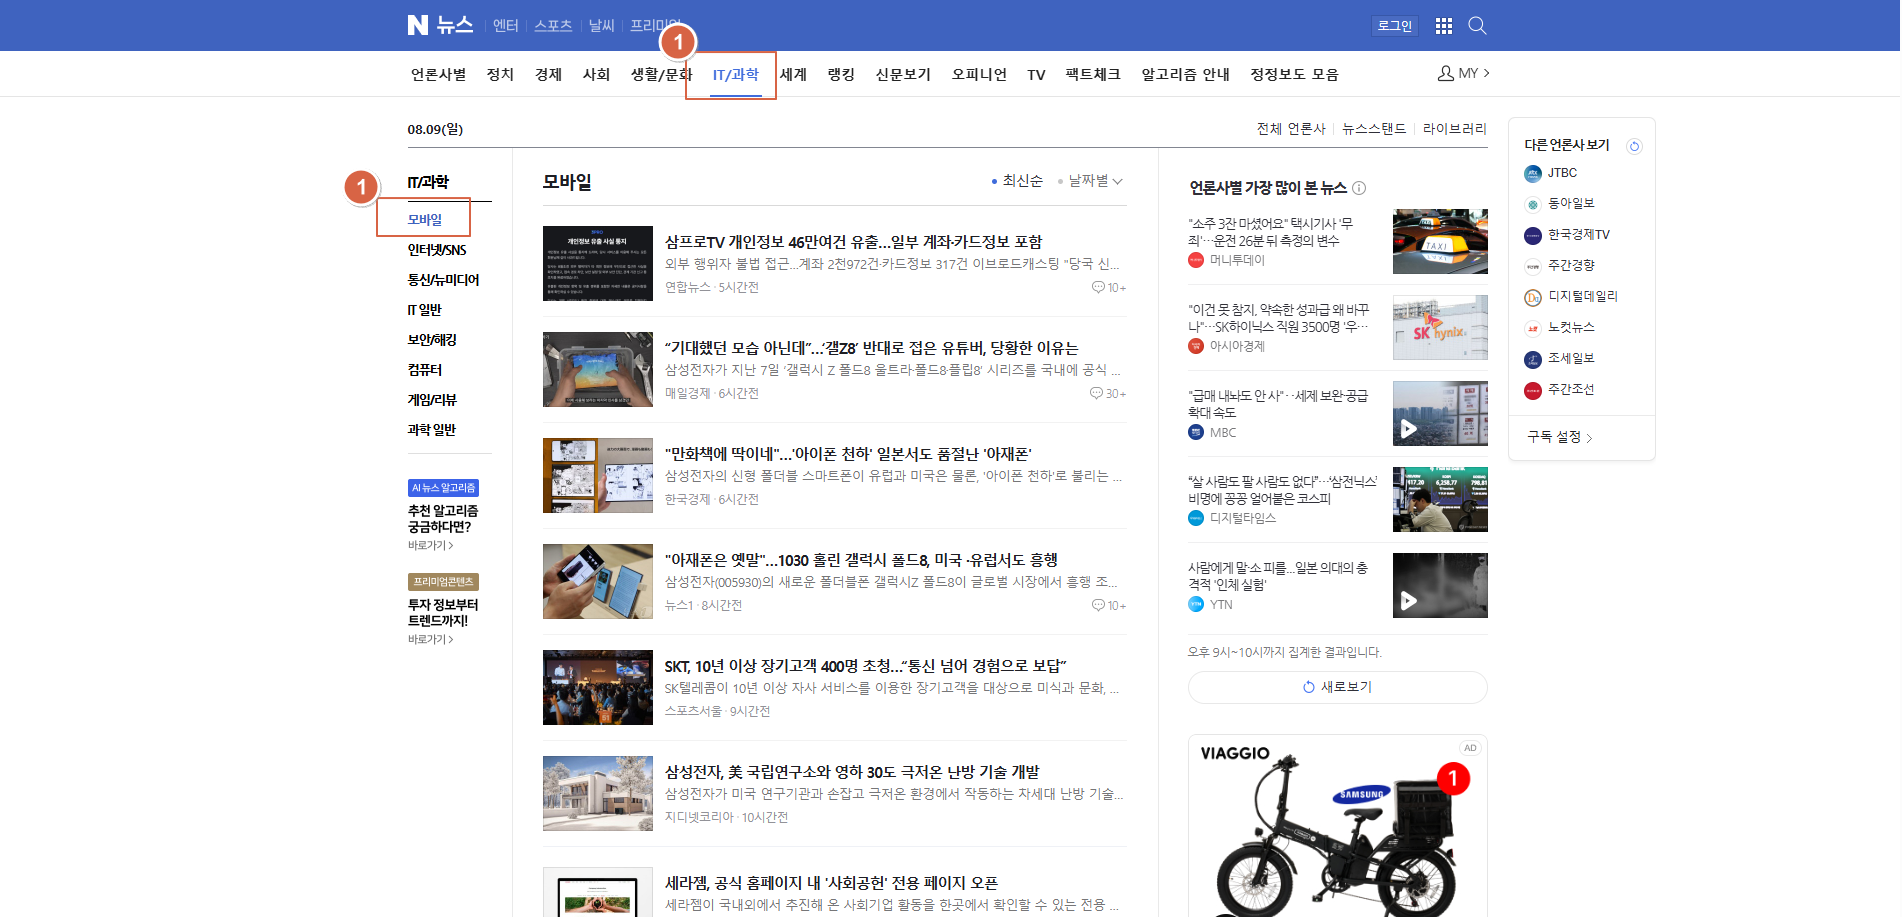Open the 스포츠 header link

pyautogui.click(x=553, y=26)
